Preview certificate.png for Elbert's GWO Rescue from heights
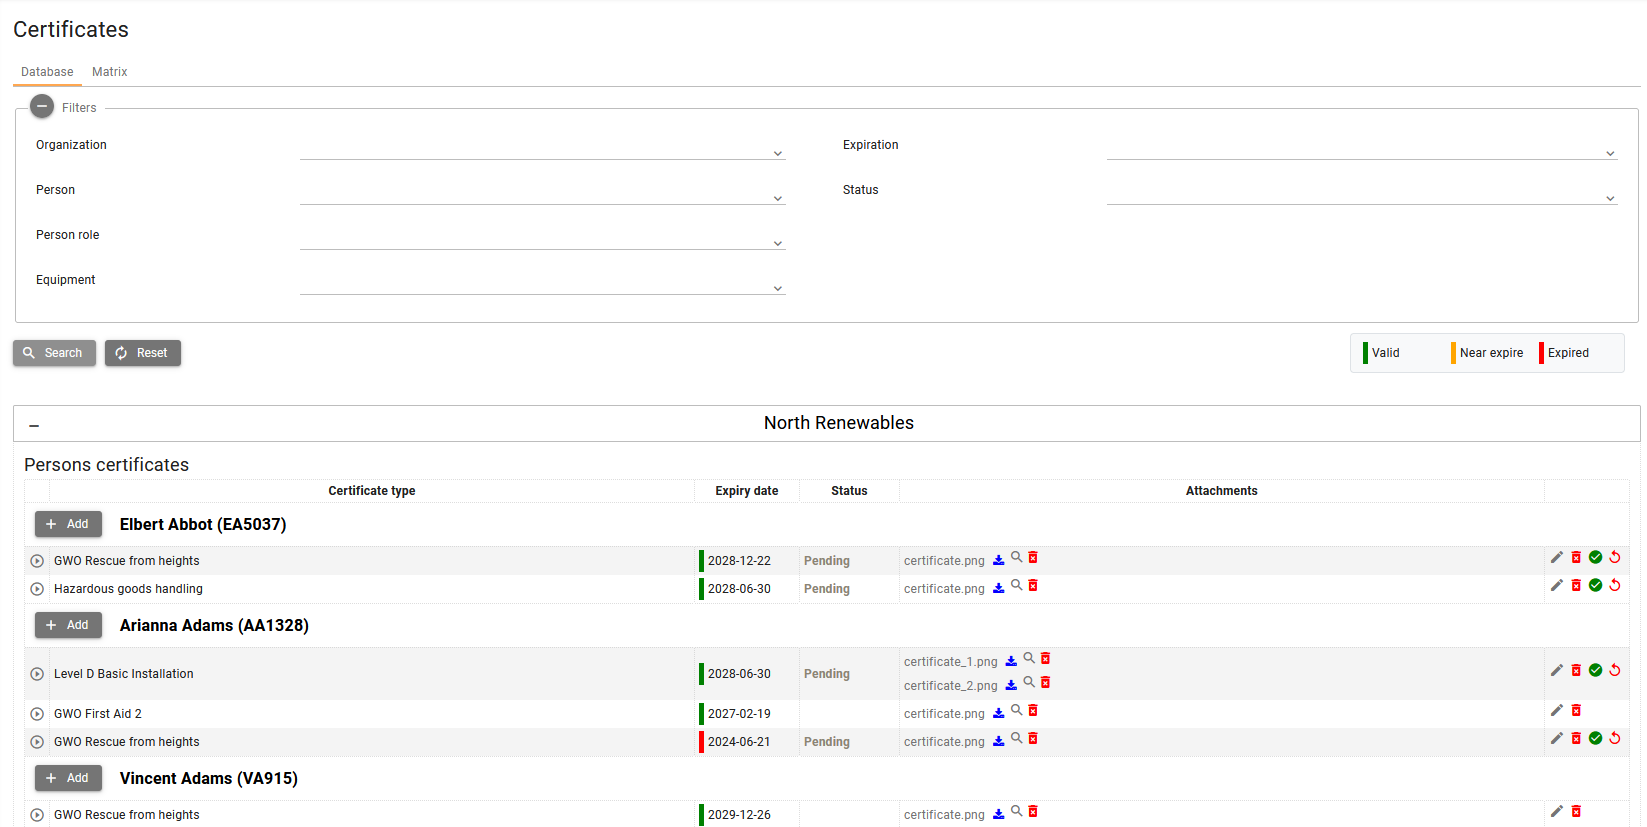Viewport: 1647px width, 827px height. [1016, 557]
